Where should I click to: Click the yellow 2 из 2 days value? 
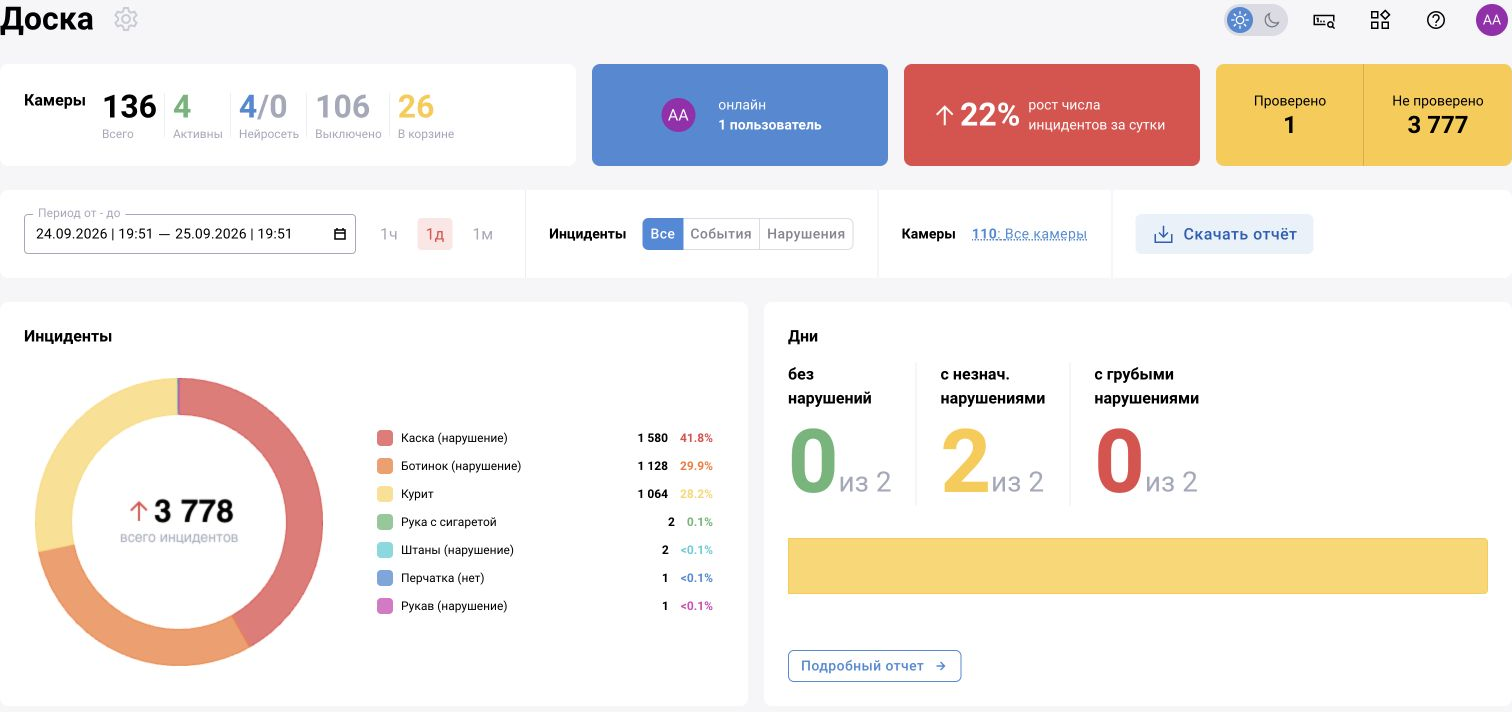coord(992,464)
